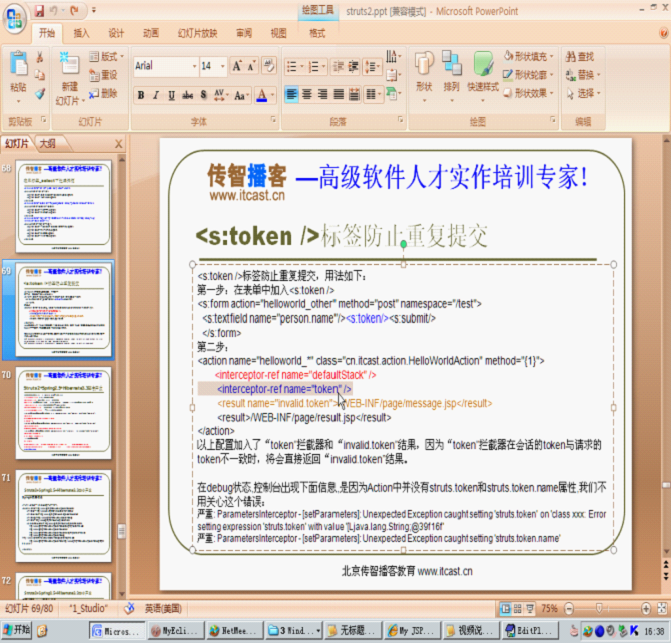The width and height of the screenshot is (671, 643).
Task: Decrease font size with shrink font icon
Action: (x=251, y=66)
